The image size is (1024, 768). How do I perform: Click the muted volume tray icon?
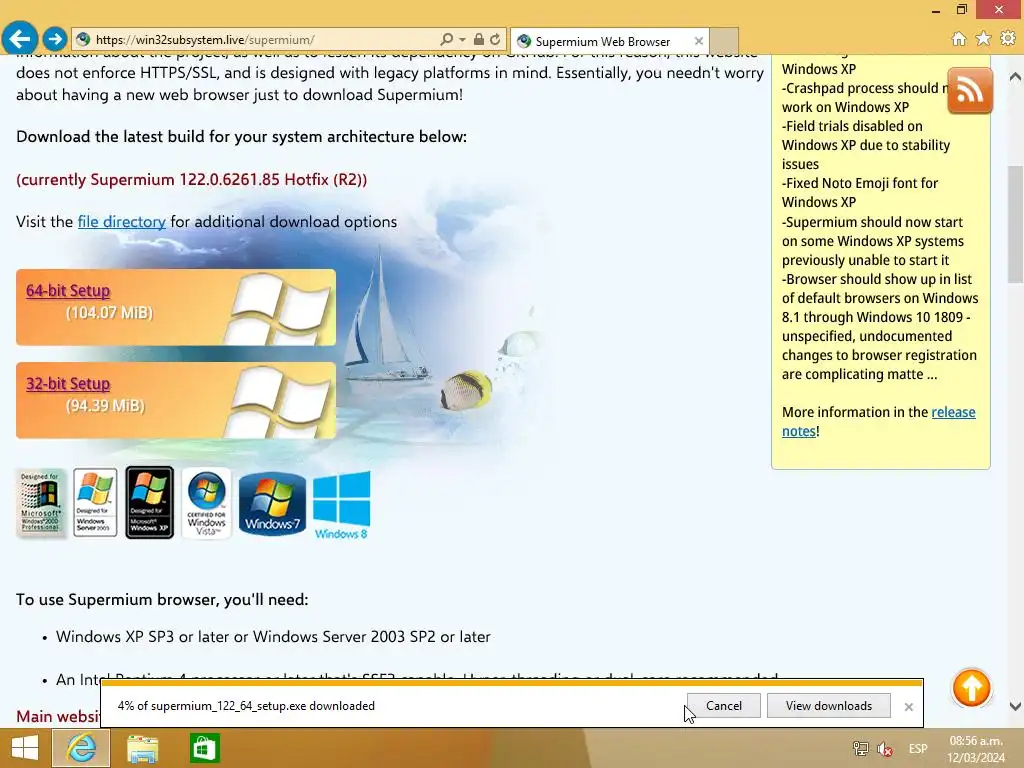[x=885, y=749]
